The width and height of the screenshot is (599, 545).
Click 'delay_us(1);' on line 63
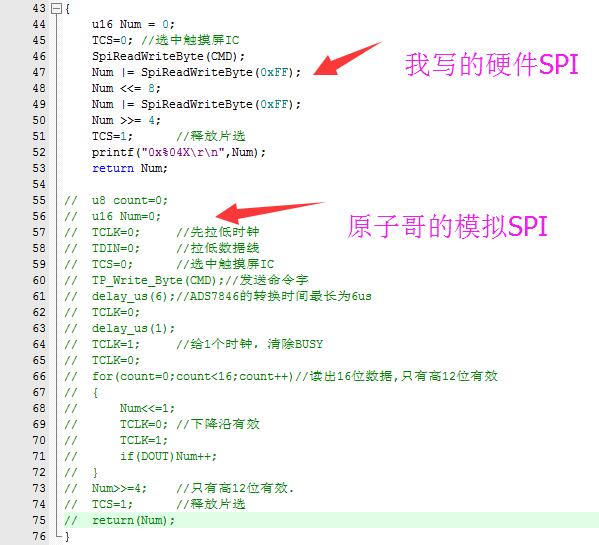[133, 329]
